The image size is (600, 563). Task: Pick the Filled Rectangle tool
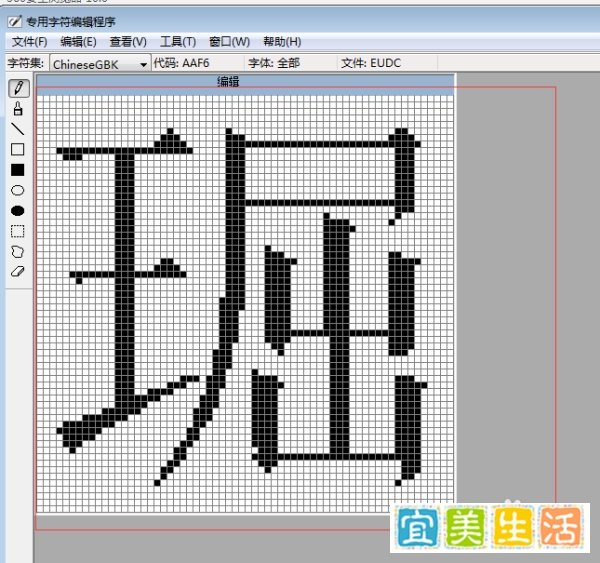[x=18, y=170]
